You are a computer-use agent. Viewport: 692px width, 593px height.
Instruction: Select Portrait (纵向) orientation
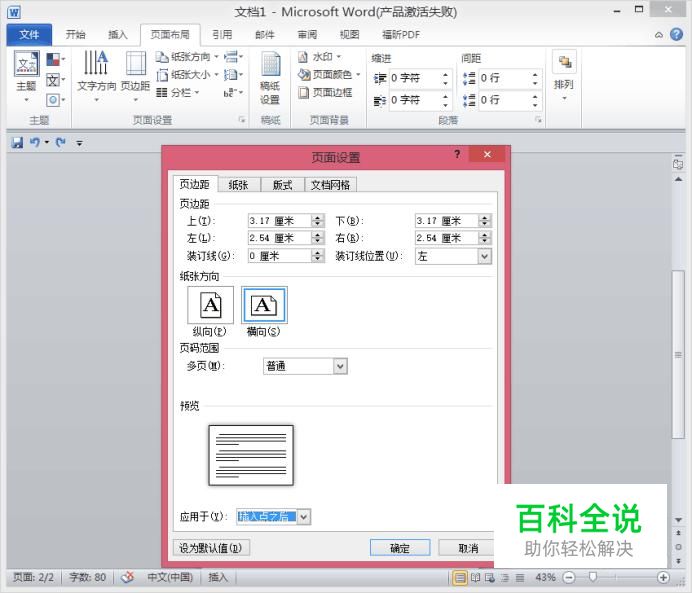tap(211, 305)
